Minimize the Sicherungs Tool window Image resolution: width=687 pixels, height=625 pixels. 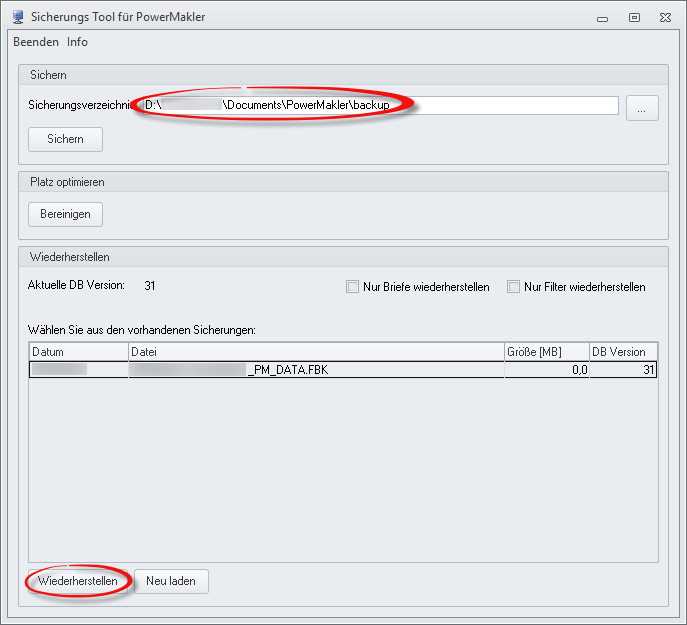point(602,18)
